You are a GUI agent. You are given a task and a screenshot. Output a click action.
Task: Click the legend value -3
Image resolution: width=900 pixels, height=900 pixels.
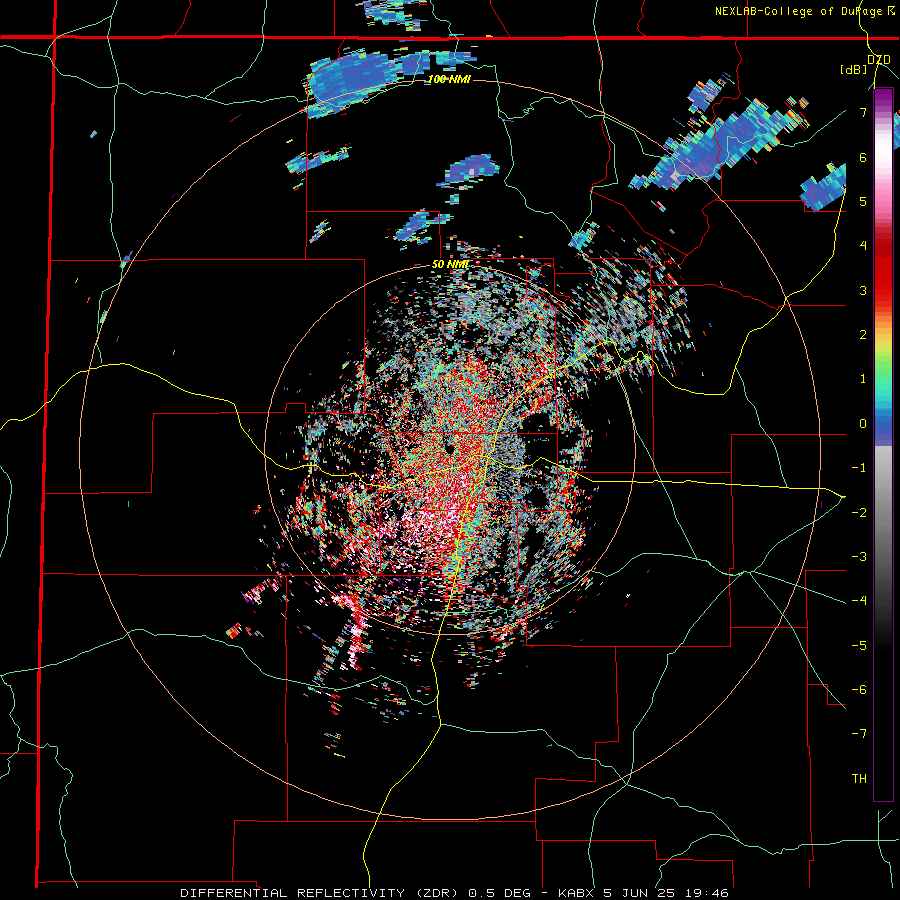coord(859,557)
